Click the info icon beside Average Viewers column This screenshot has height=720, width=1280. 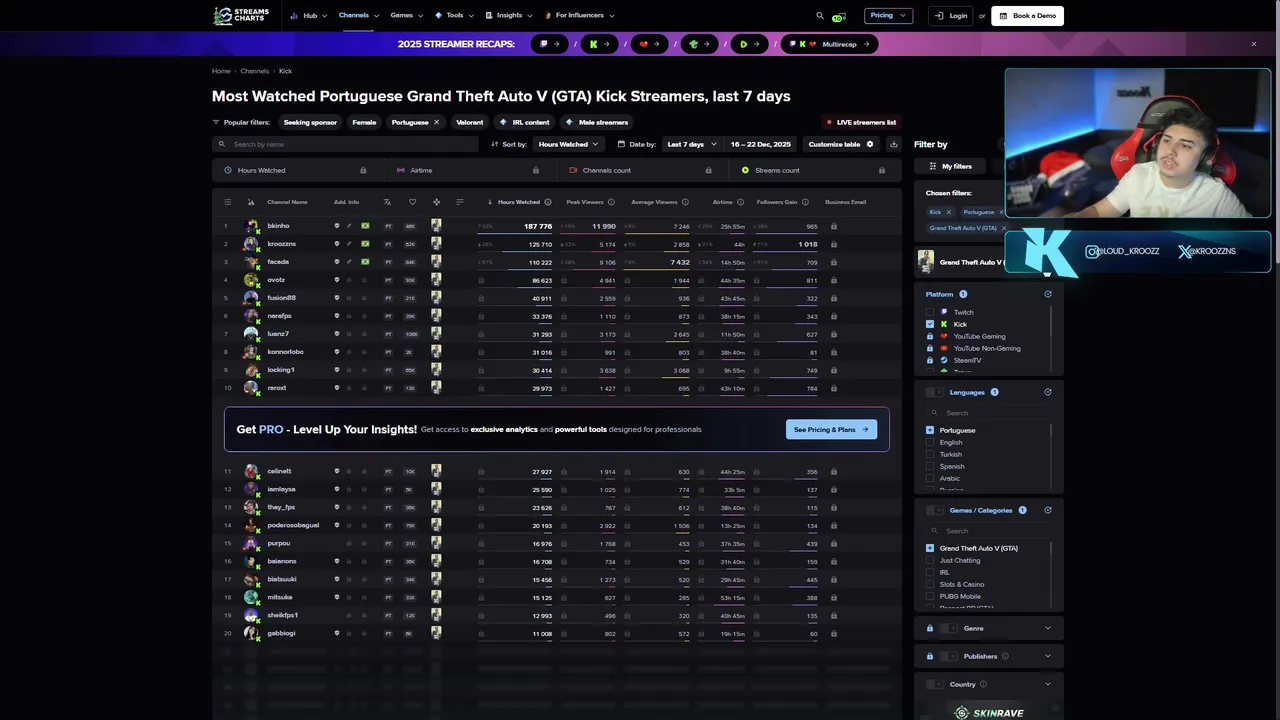click(x=686, y=202)
